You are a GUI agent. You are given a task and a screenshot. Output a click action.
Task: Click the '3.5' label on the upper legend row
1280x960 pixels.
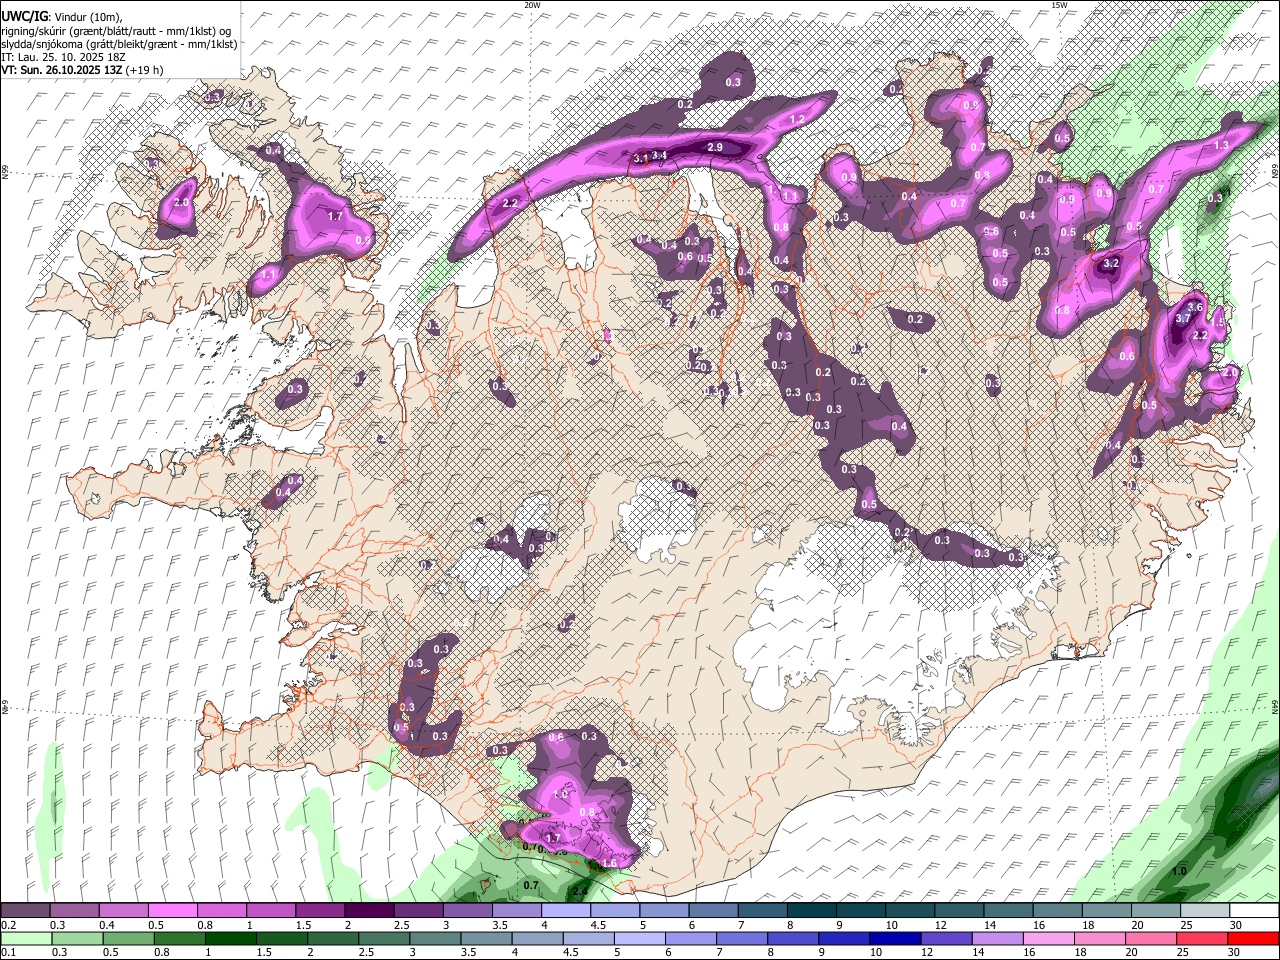click(x=499, y=925)
